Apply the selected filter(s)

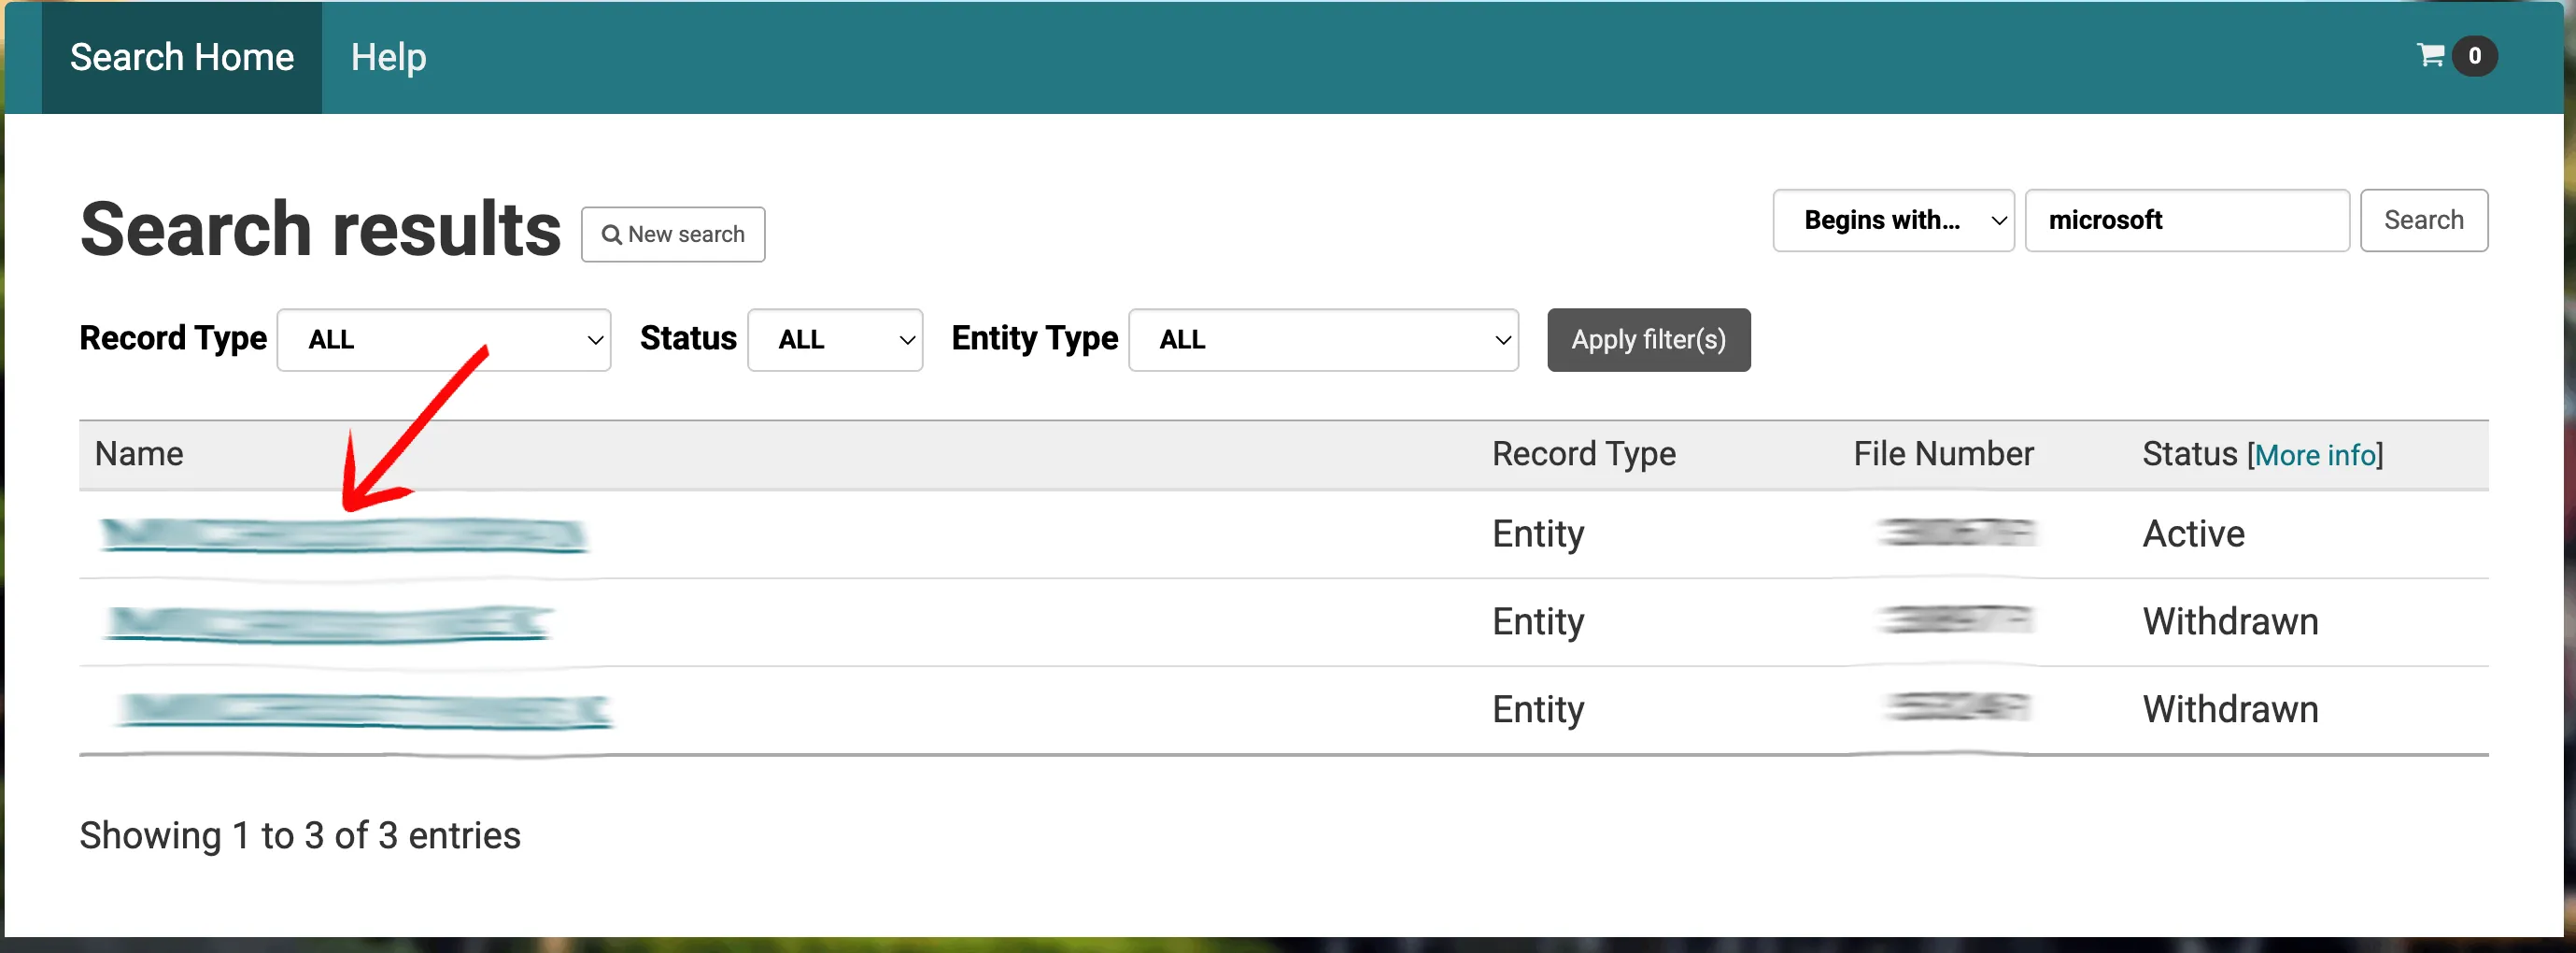point(1648,340)
